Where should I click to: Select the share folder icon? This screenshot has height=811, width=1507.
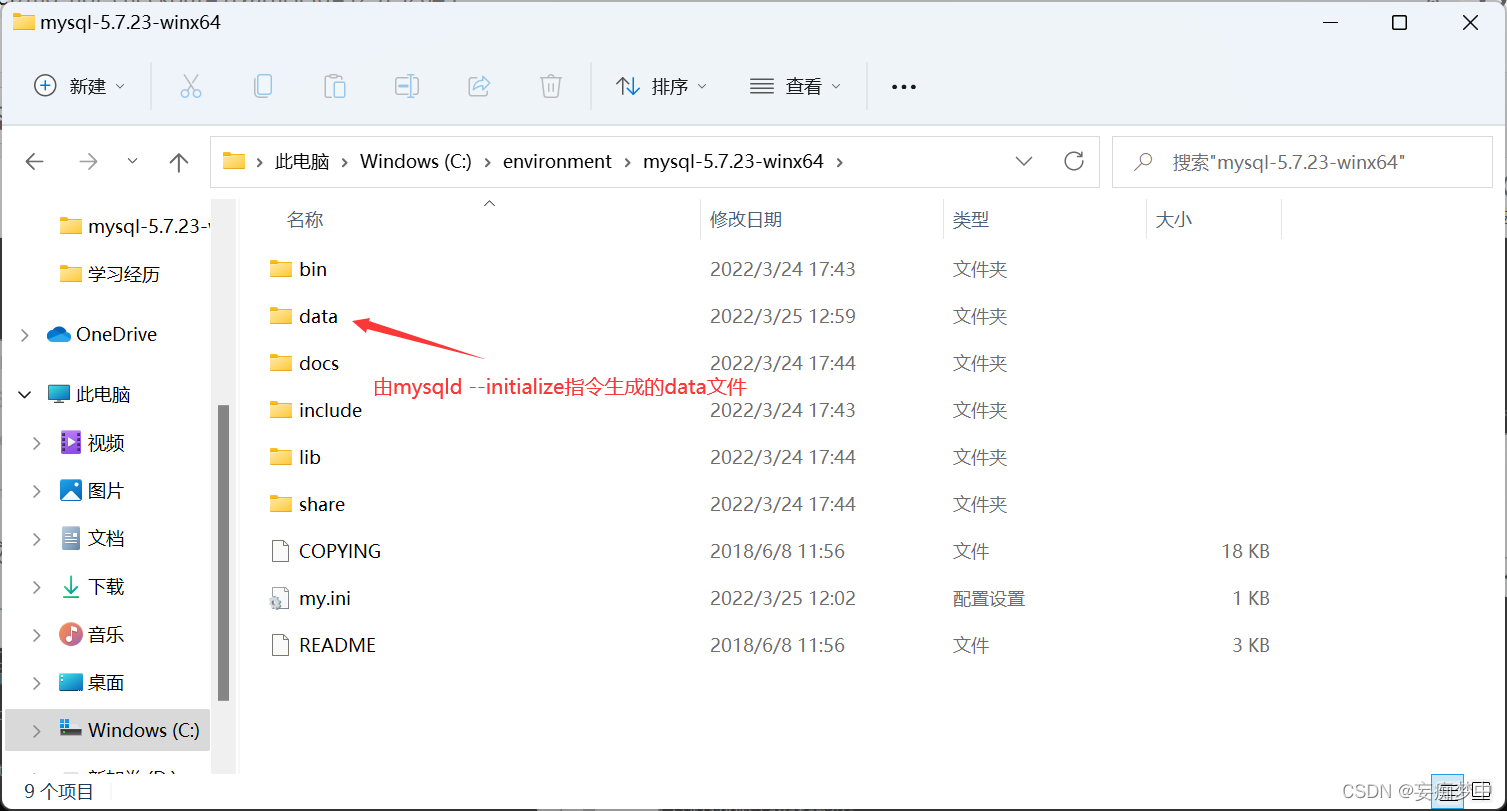[281, 504]
